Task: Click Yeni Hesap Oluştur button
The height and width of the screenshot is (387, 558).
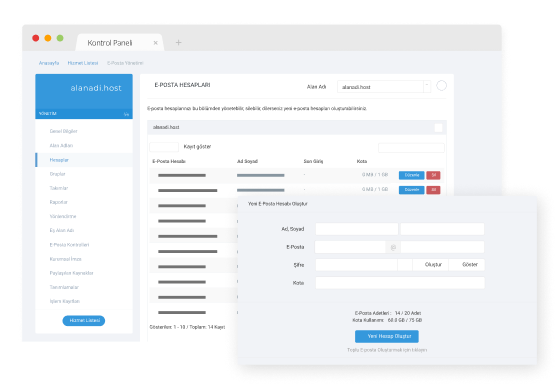Action: [x=387, y=336]
